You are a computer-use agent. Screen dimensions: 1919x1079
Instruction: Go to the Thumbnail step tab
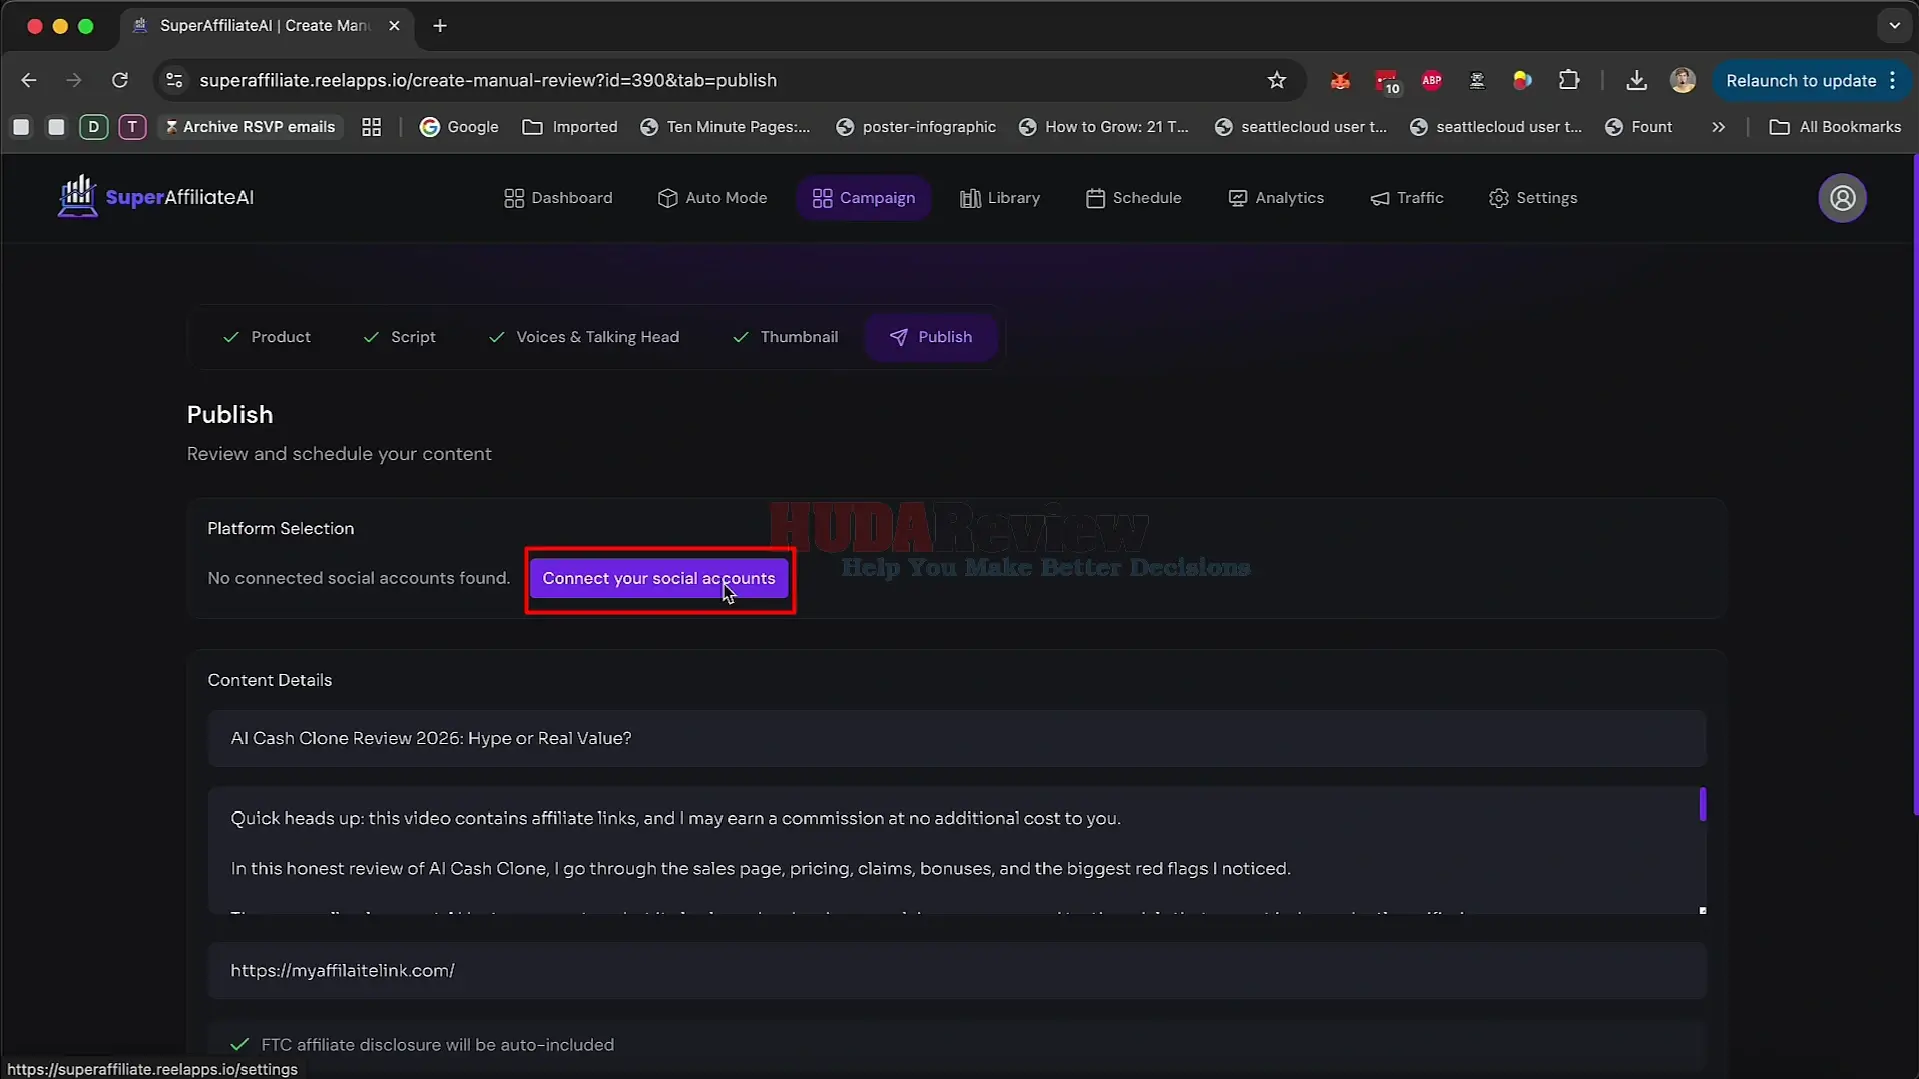(x=785, y=337)
